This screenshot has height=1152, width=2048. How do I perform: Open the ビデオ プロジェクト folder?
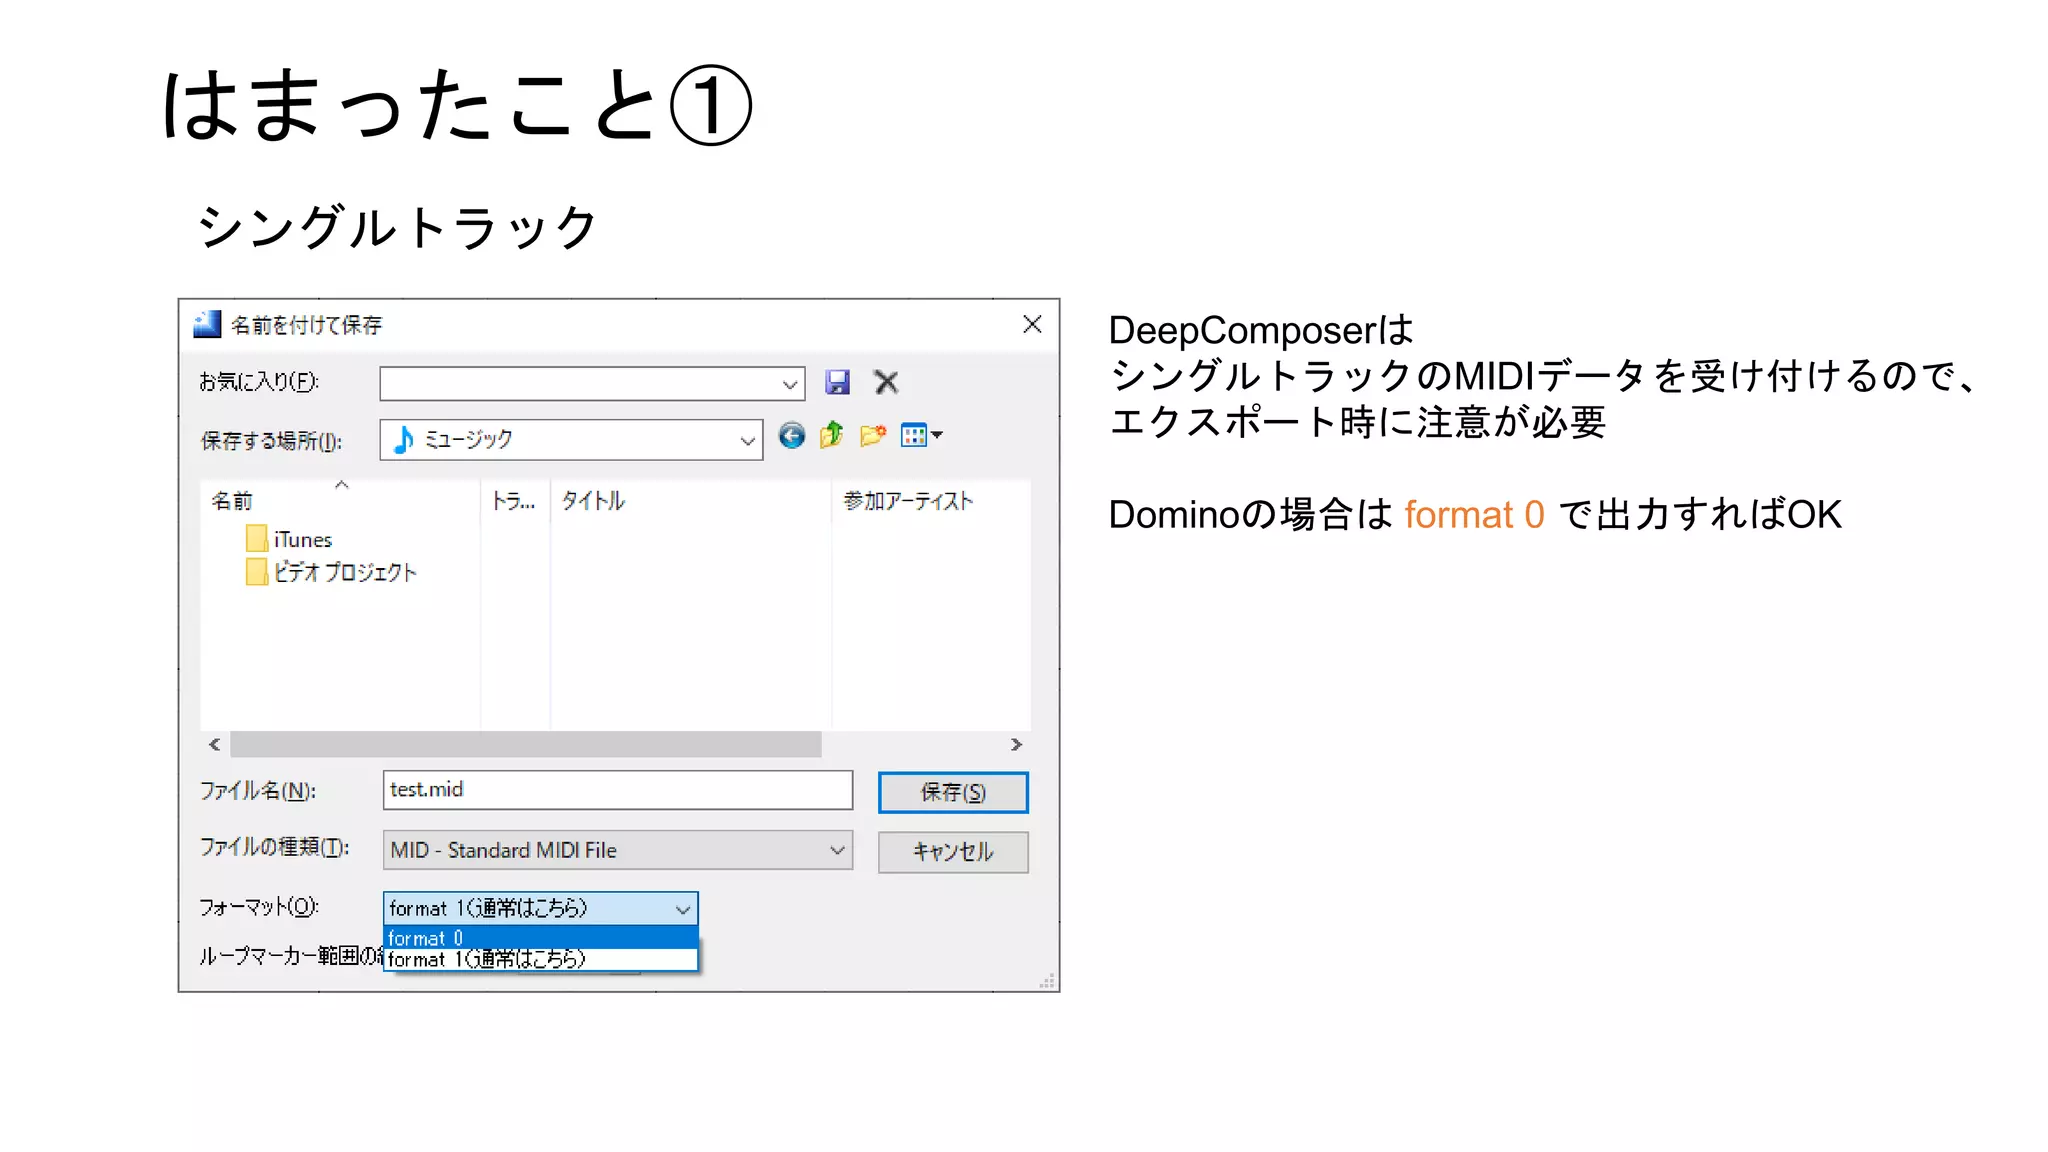coord(331,572)
